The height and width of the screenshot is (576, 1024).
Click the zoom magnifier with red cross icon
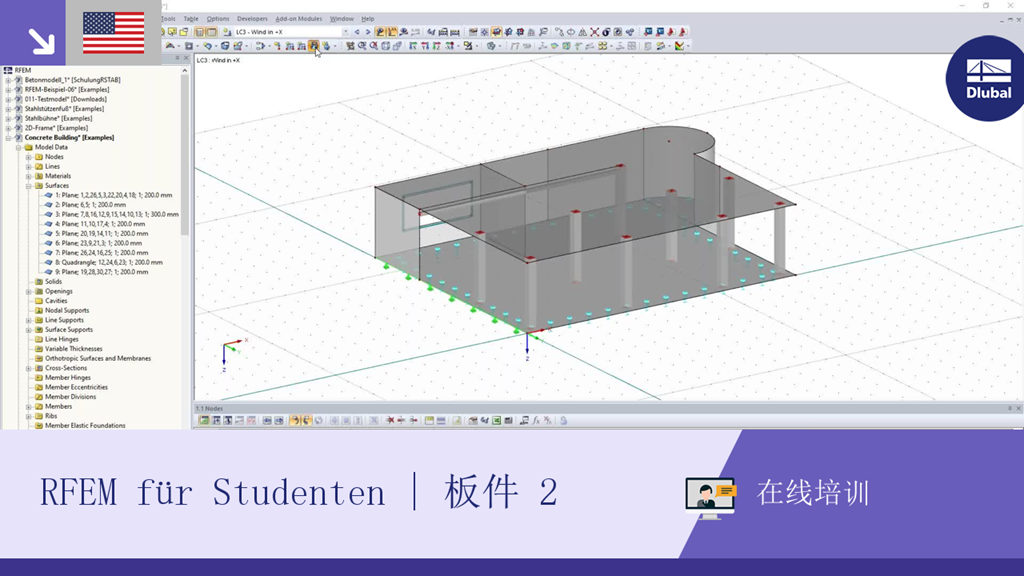coord(374,46)
